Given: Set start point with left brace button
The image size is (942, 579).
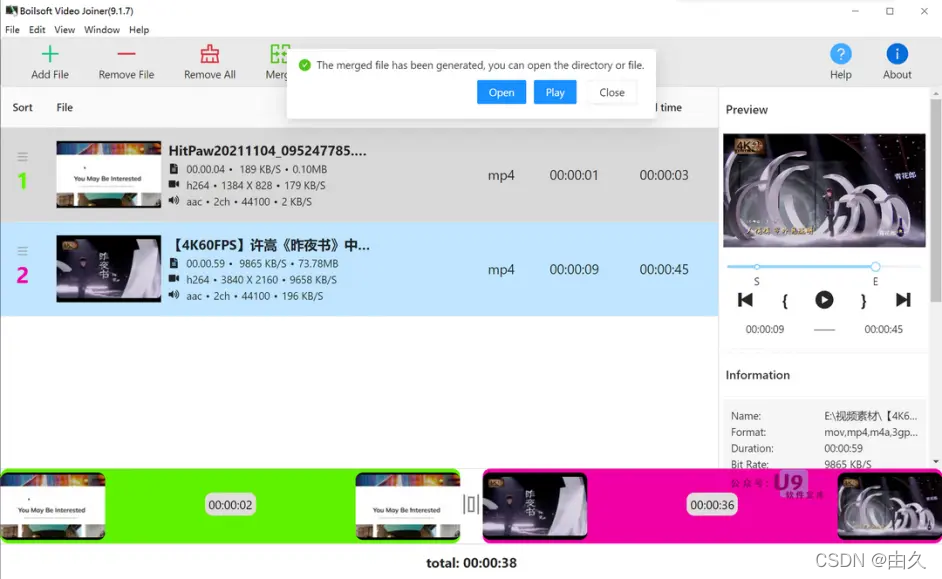Looking at the screenshot, I should (785, 300).
